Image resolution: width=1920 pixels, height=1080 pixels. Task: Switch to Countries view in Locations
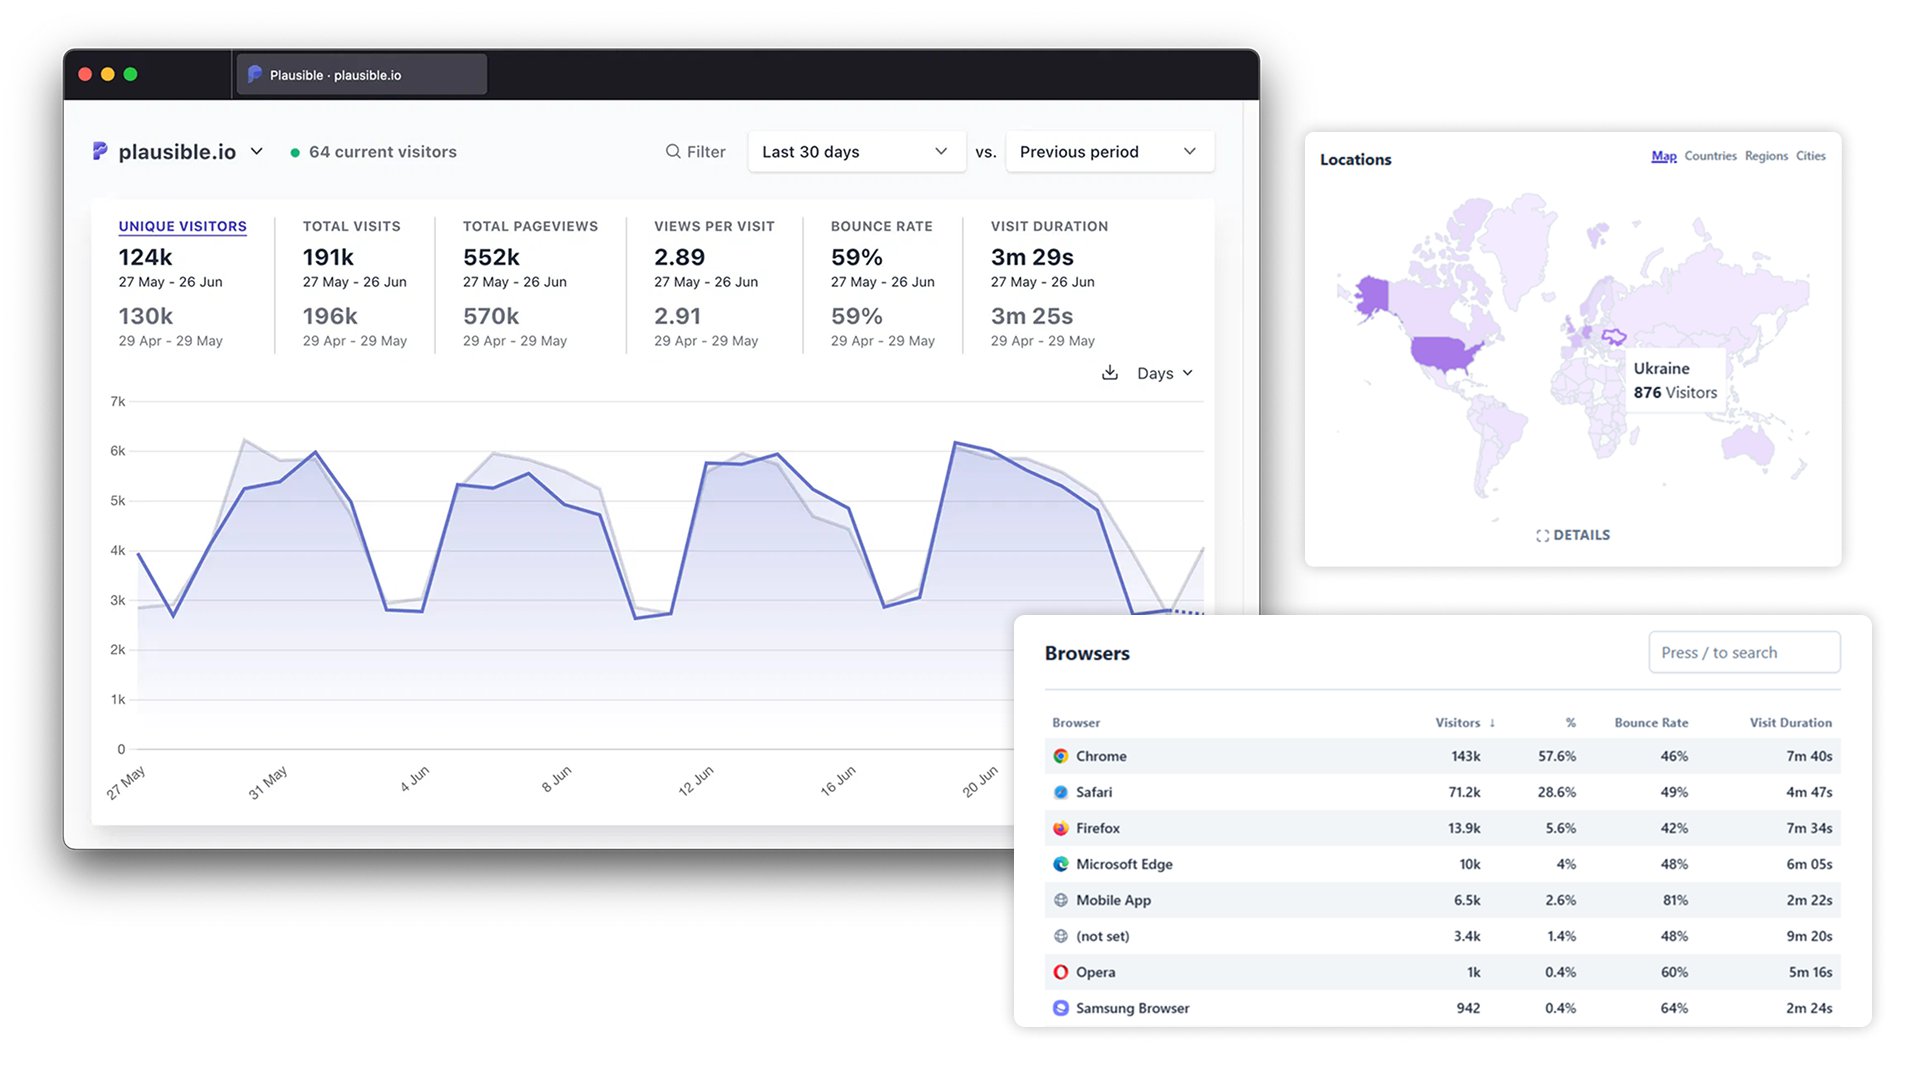click(x=1710, y=156)
